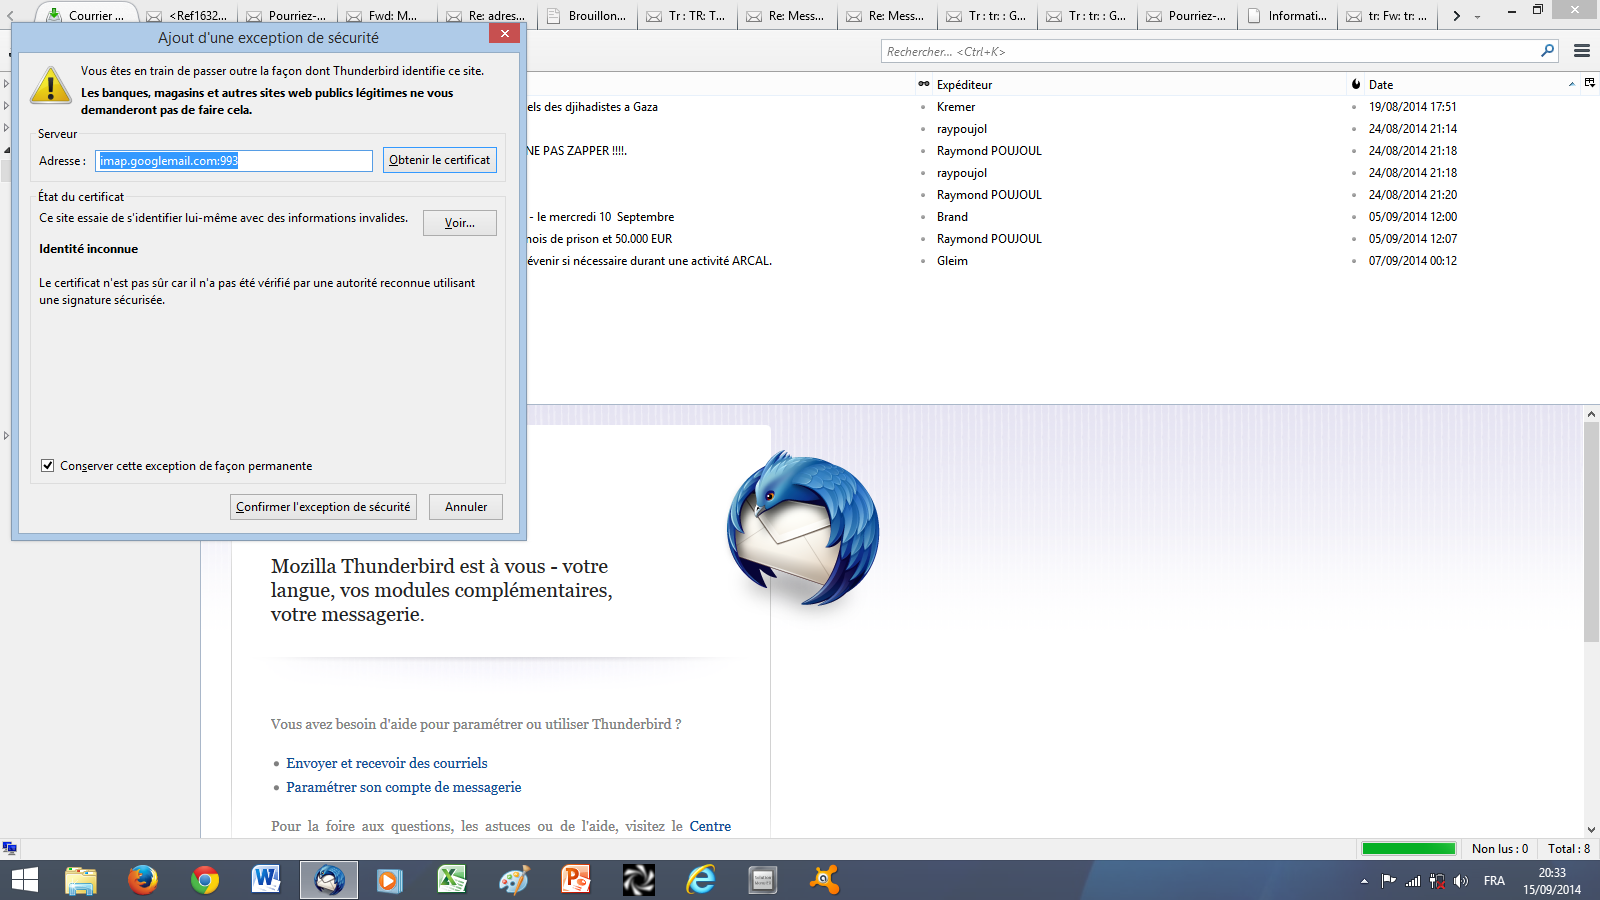Open the Windows Start button

pos(24,880)
